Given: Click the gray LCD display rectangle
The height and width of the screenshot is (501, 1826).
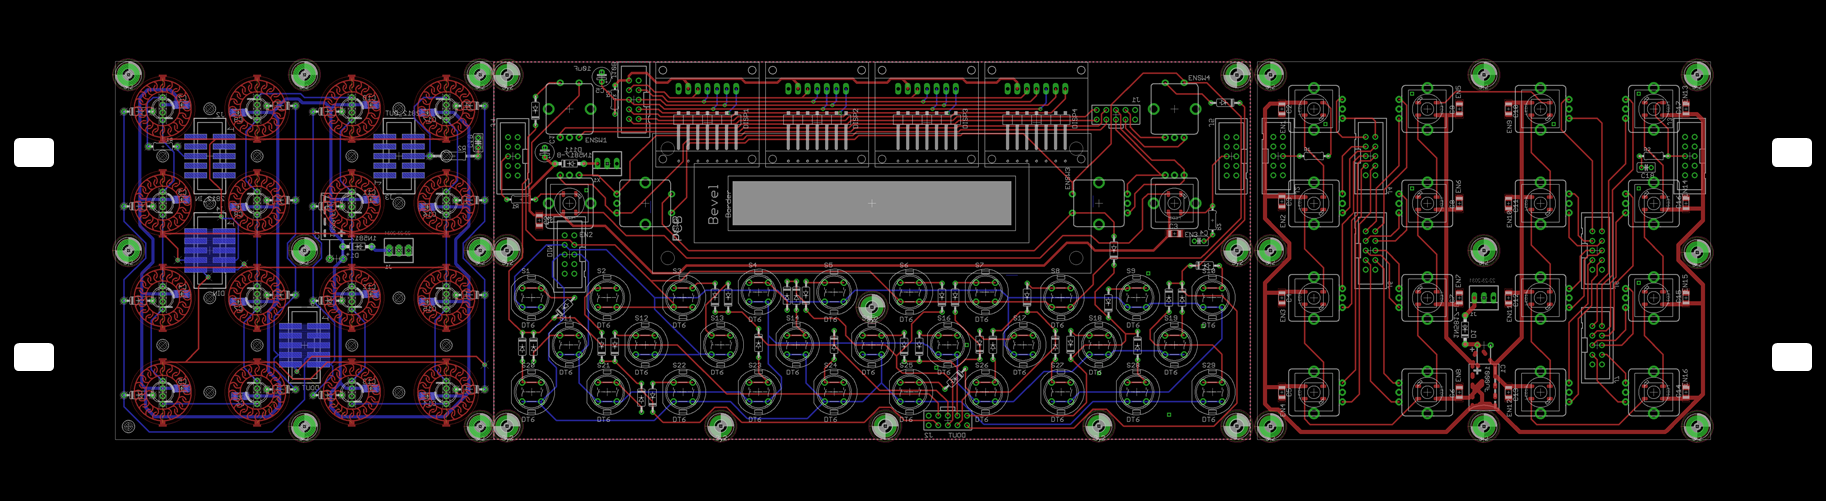Looking at the screenshot, I should pyautogui.click(x=870, y=203).
